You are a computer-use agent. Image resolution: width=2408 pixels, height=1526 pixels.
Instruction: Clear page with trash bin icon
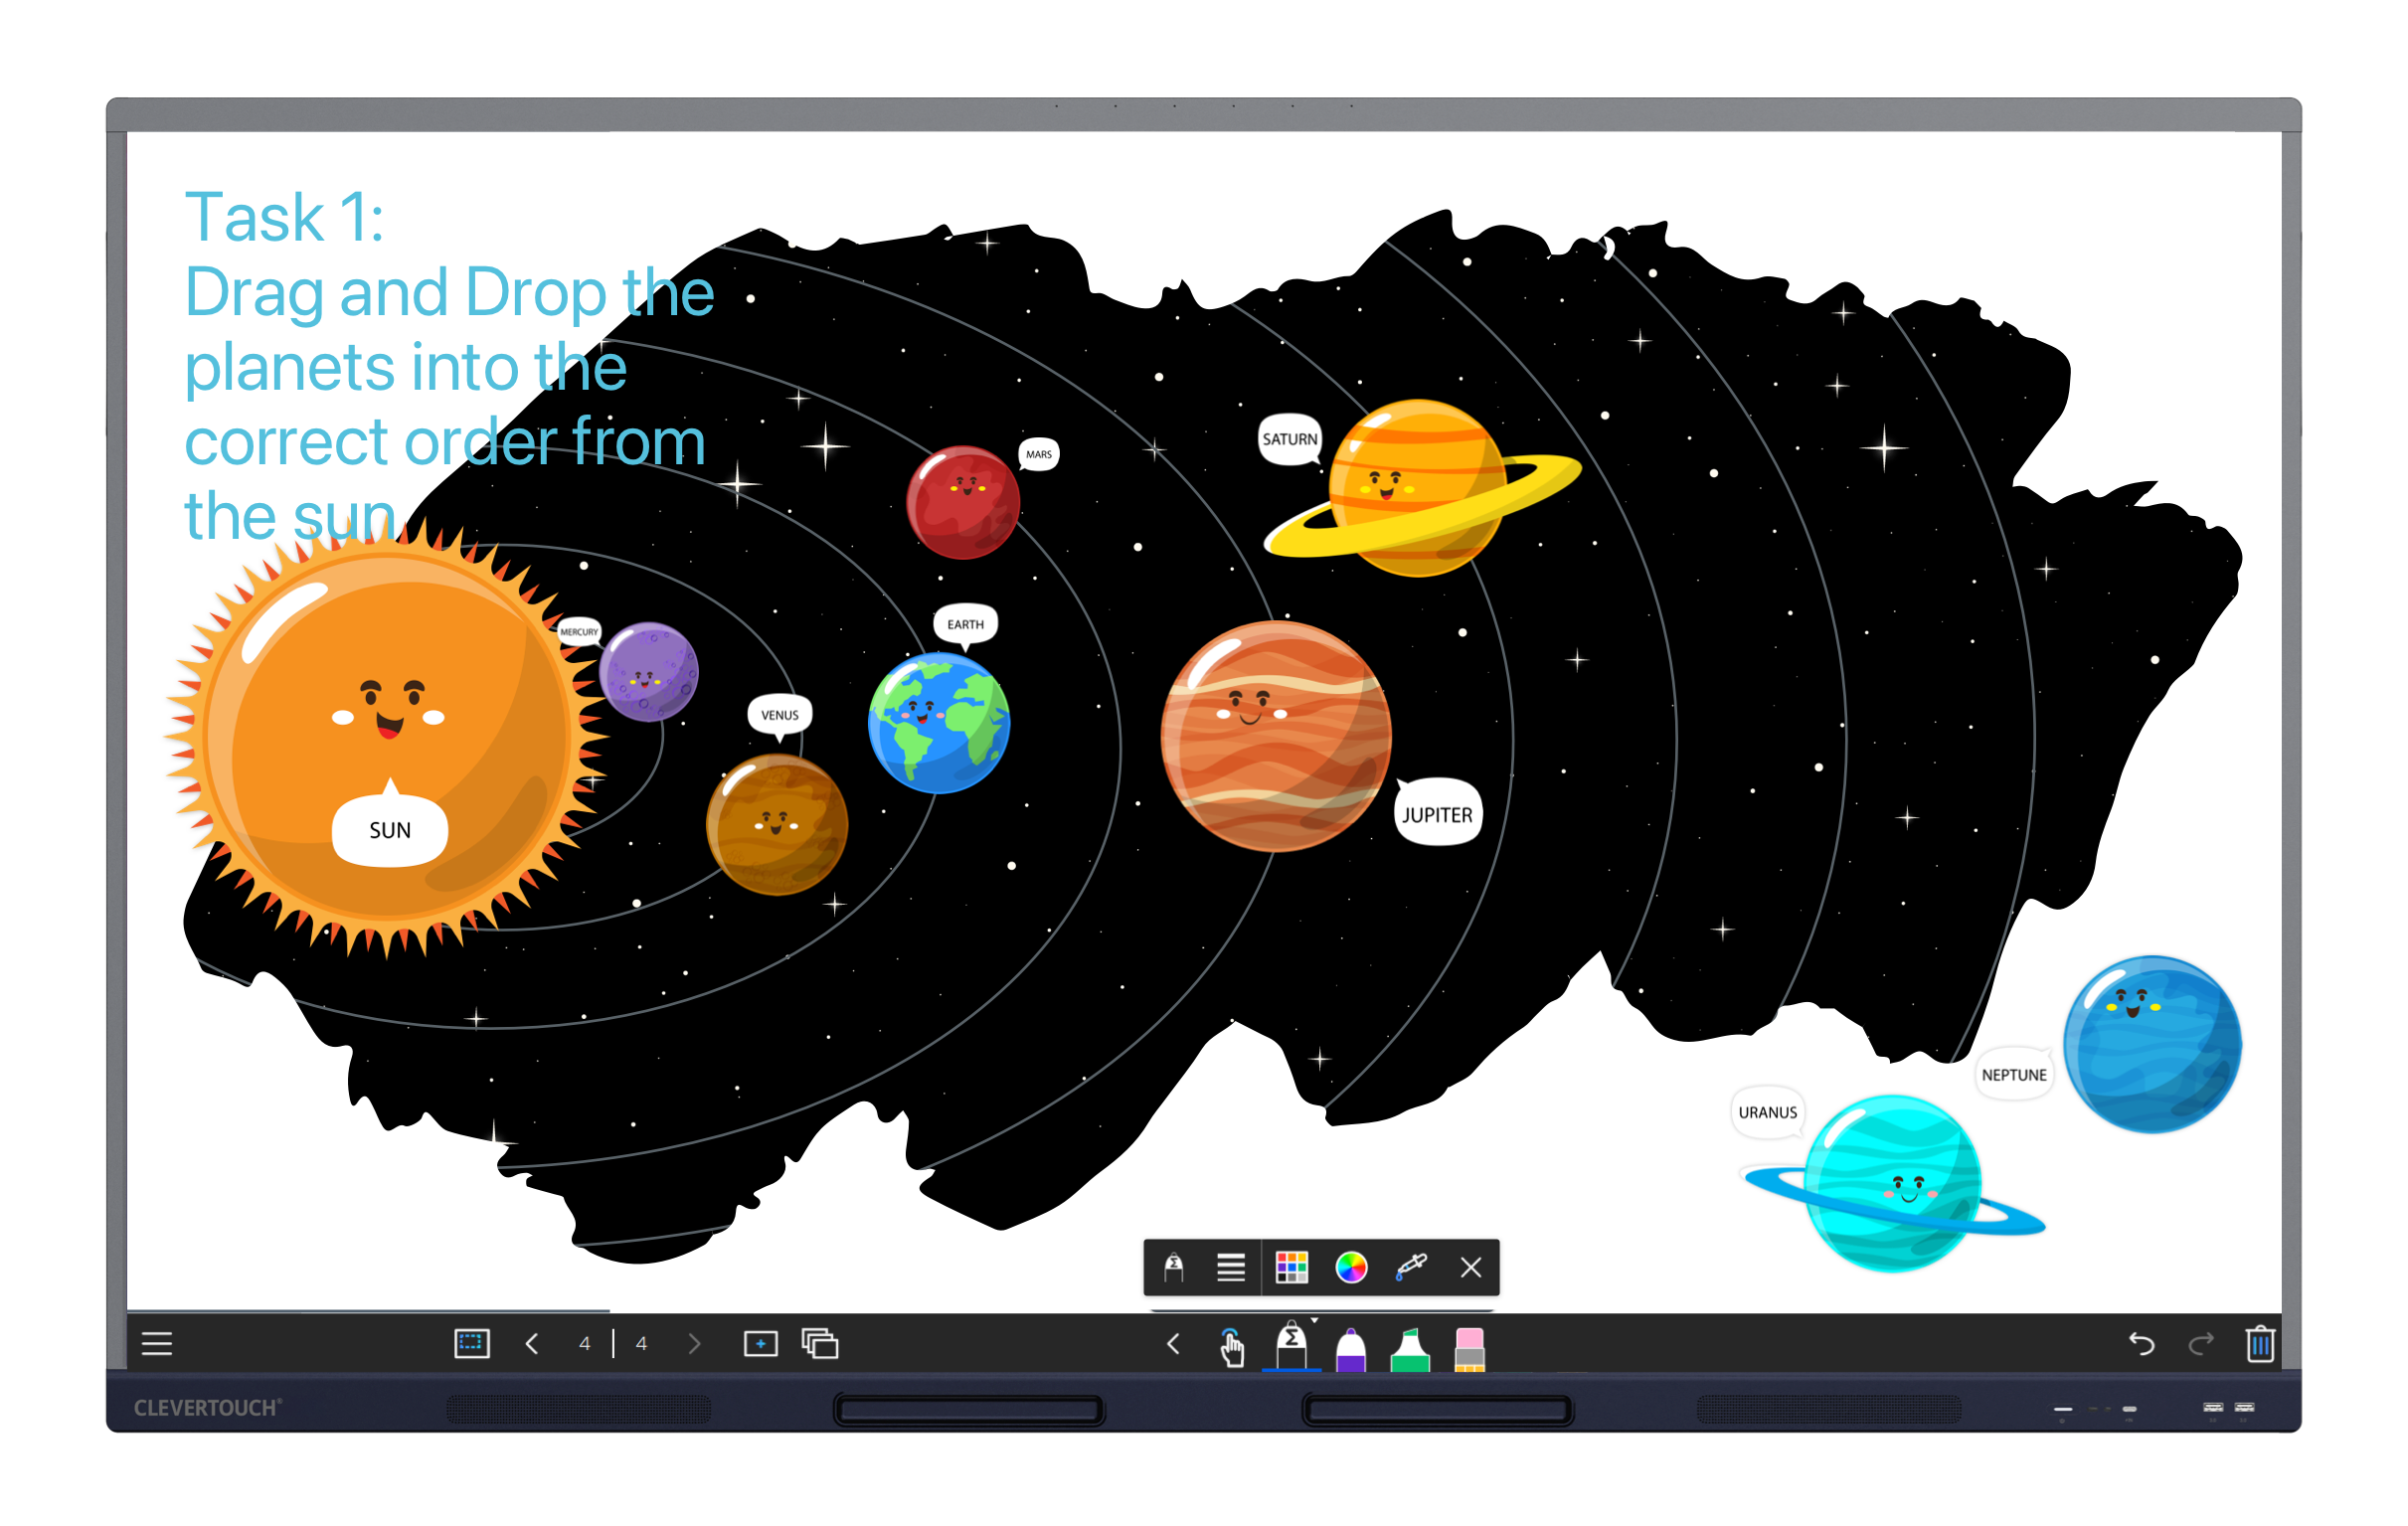click(x=2260, y=1343)
